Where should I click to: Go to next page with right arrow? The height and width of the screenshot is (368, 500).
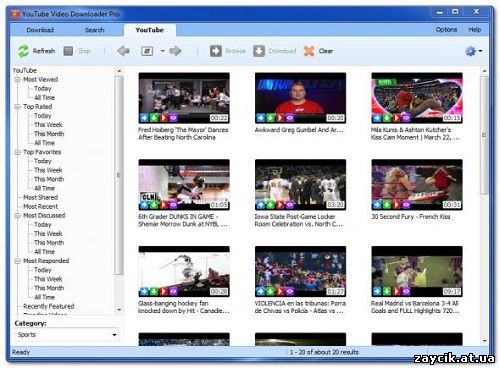[x=175, y=51]
